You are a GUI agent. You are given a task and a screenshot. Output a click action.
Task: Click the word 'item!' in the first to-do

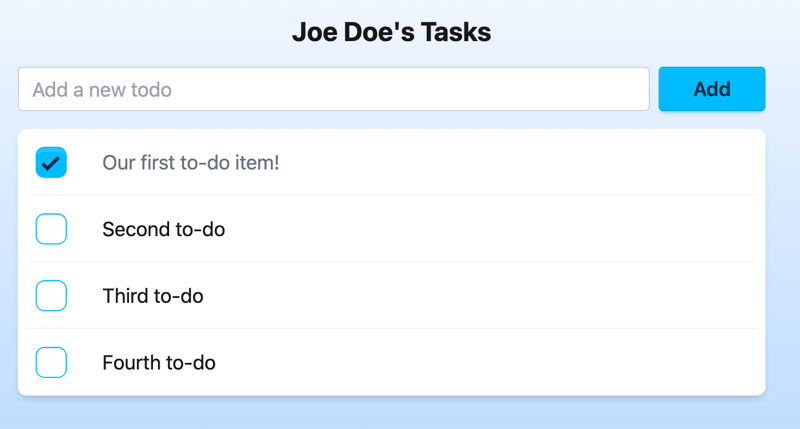(257, 162)
